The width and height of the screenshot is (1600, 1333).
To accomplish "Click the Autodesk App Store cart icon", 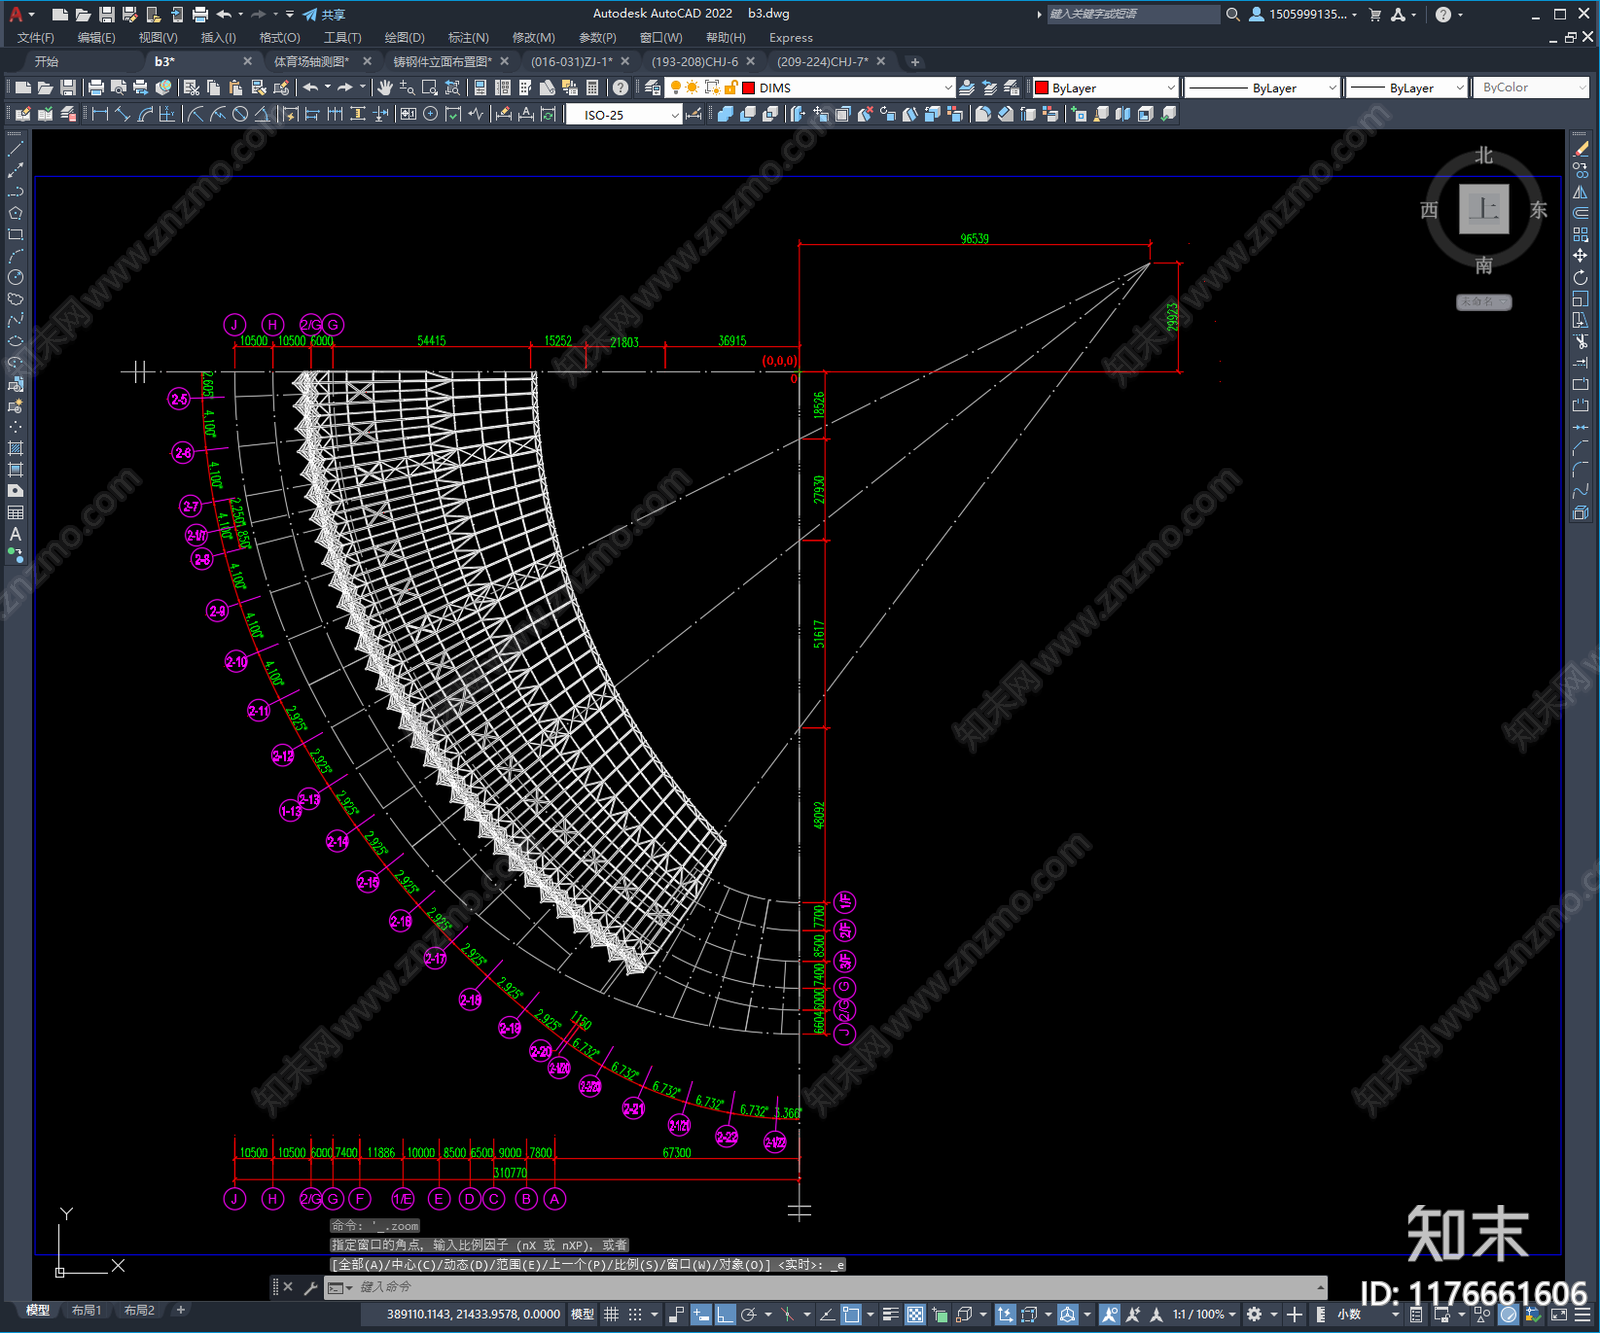I will [1375, 14].
